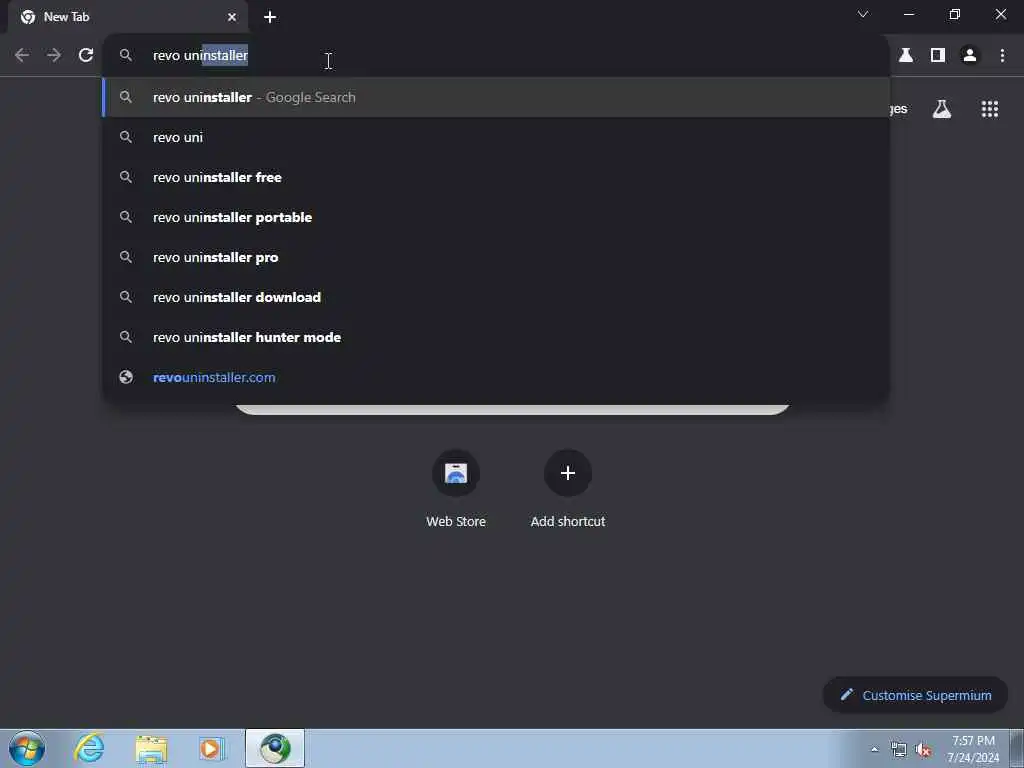Click into the address bar text field
The image size is (1024, 768).
pyautogui.click(x=496, y=56)
